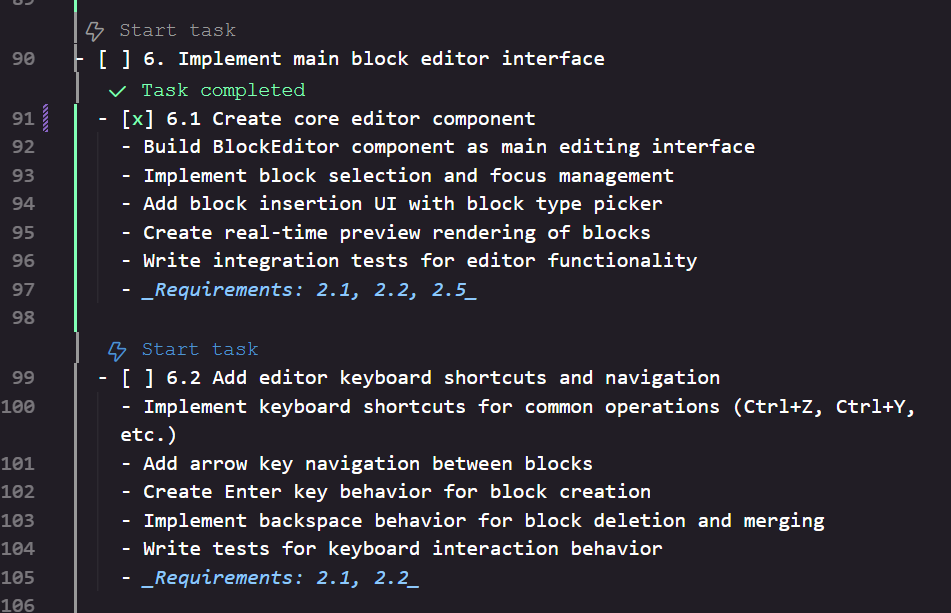Start task 6 via gray Start task label
The height and width of the screenshot is (613, 951).
(x=178, y=30)
